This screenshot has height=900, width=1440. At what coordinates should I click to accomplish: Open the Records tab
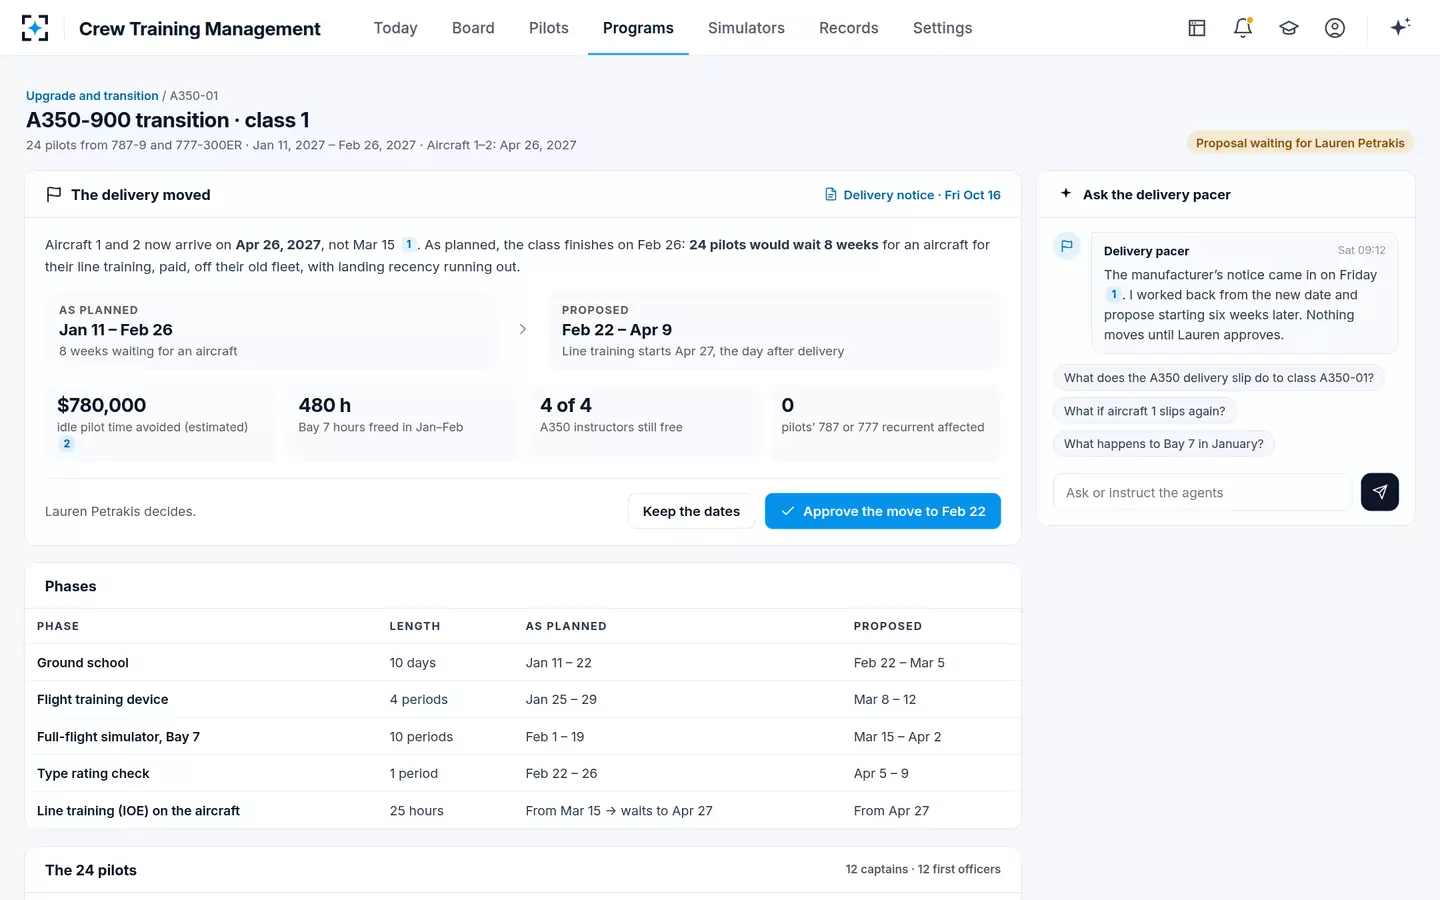tap(849, 28)
